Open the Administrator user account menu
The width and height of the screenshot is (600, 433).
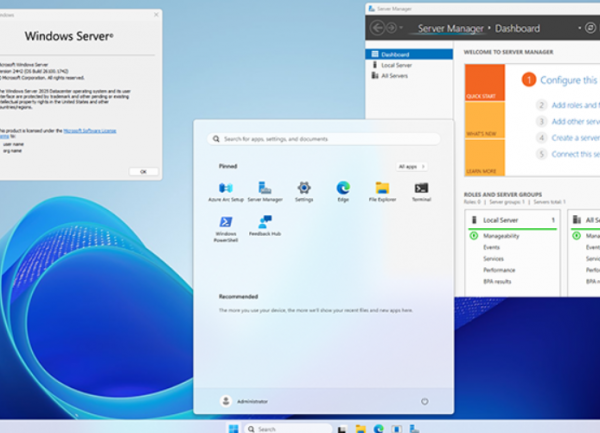tap(244, 401)
